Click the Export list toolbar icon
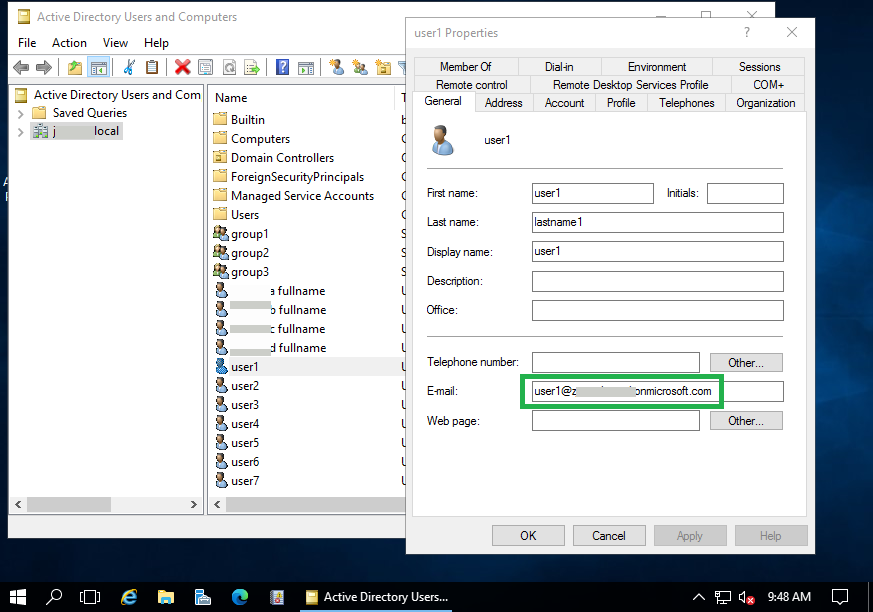 (253, 67)
